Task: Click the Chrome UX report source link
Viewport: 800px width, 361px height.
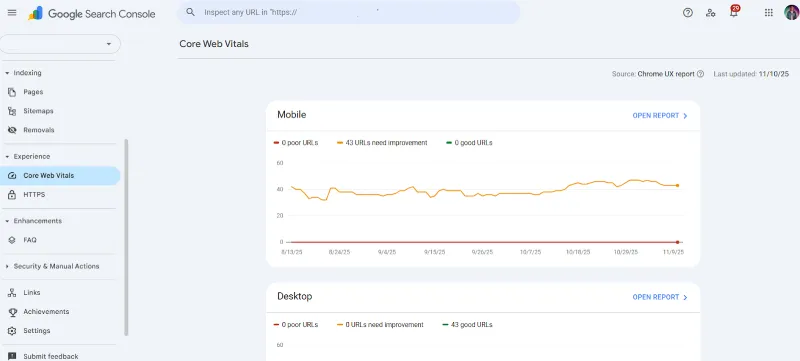Action: tap(666, 74)
